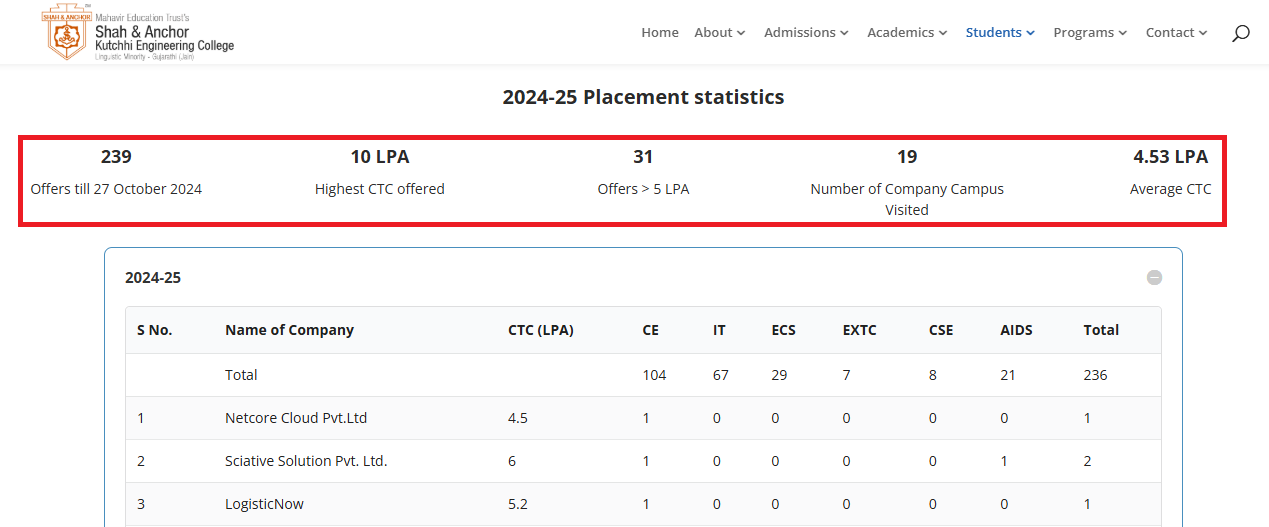Click the ECS column header
Screen dimensions: 1269x527
(783, 330)
